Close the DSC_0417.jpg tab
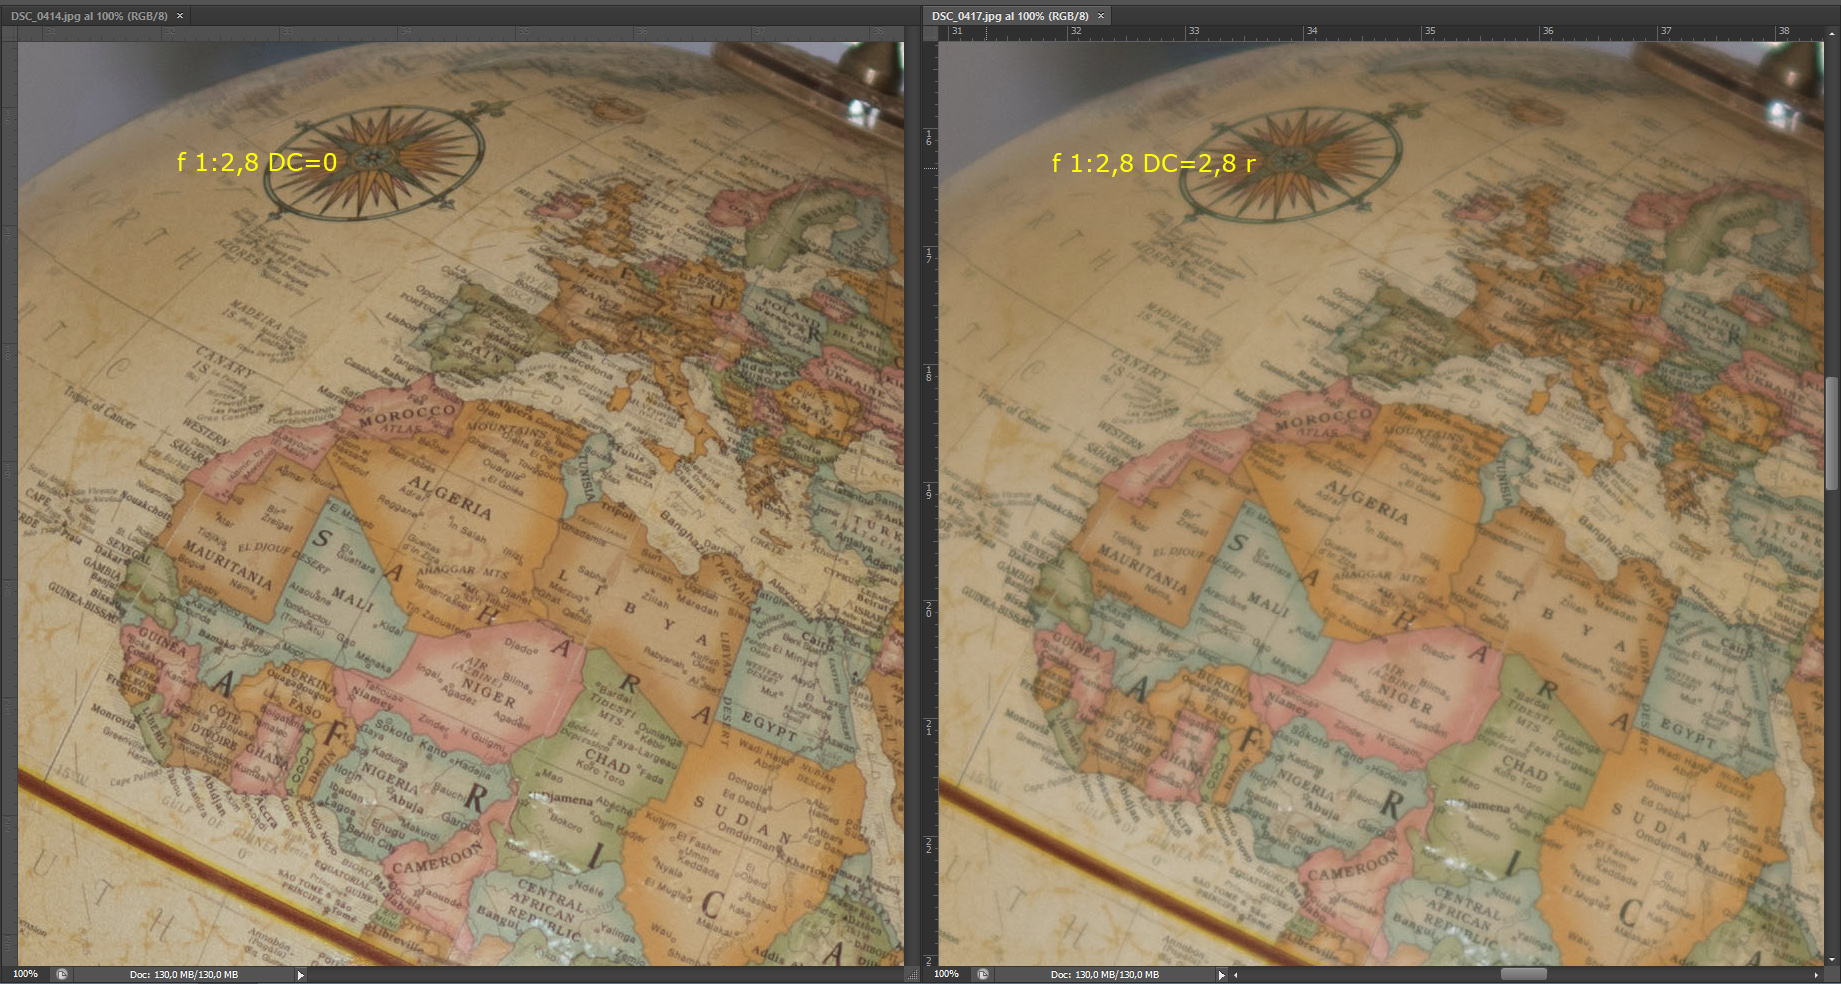This screenshot has width=1841, height=984. 1101,16
